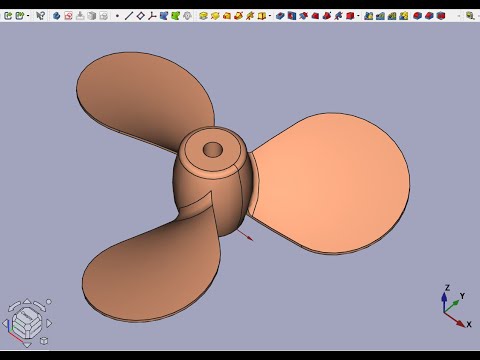Click the Linear Pattern icon
Viewport: 480px width, 360px height.
(x=380, y=15)
